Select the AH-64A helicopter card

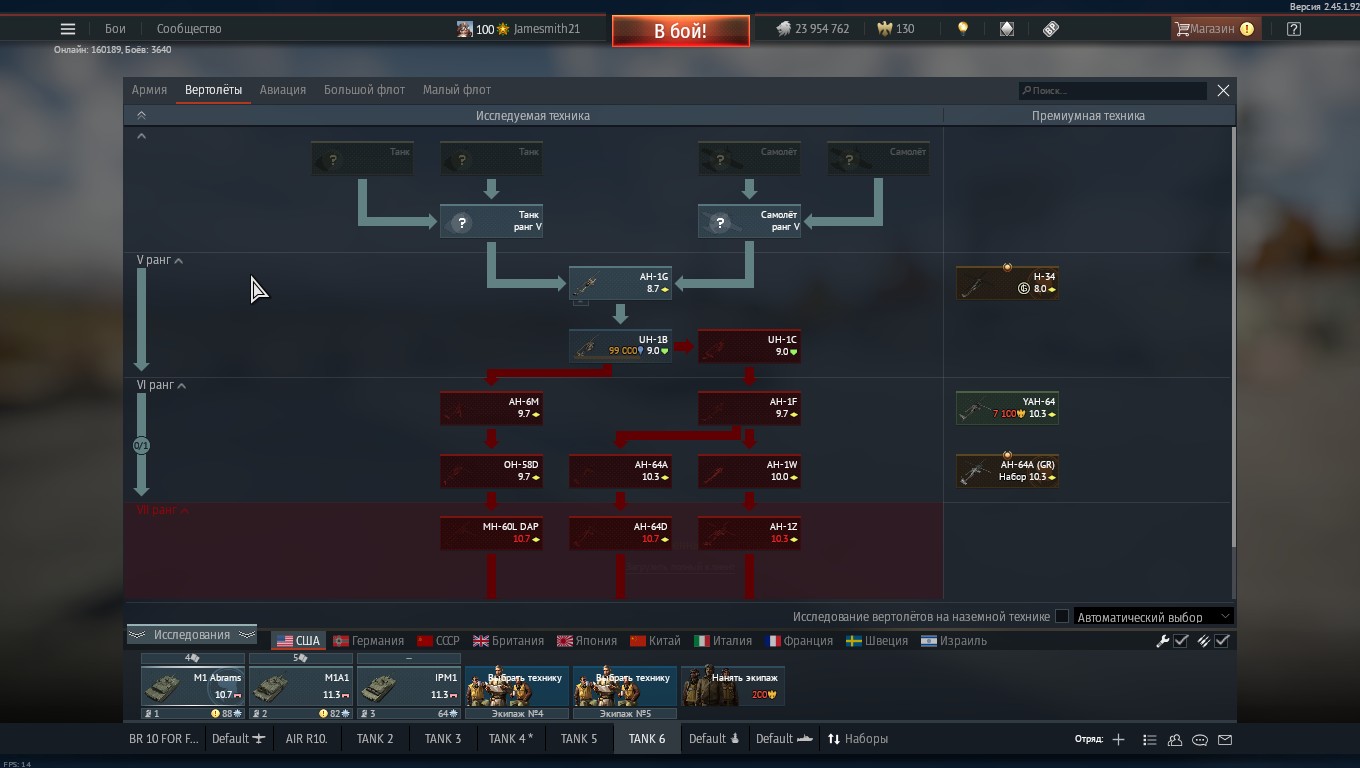pyautogui.click(x=620, y=471)
